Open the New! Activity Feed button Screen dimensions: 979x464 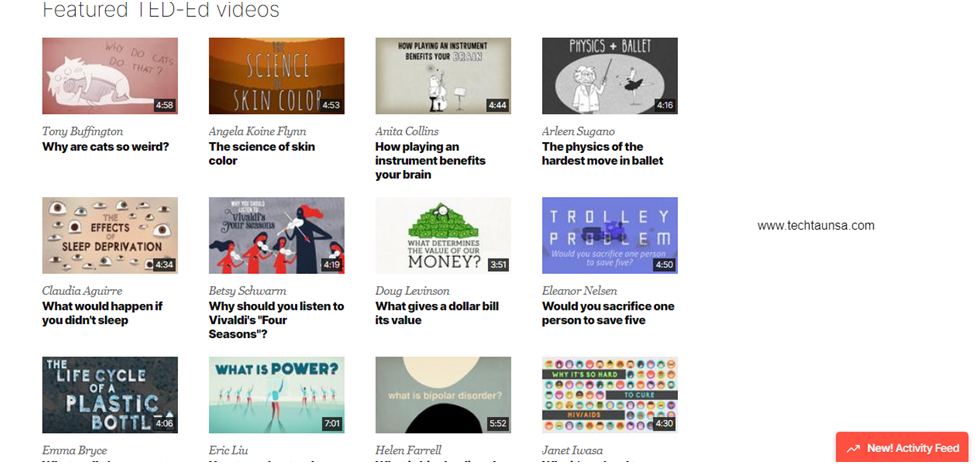point(902,447)
